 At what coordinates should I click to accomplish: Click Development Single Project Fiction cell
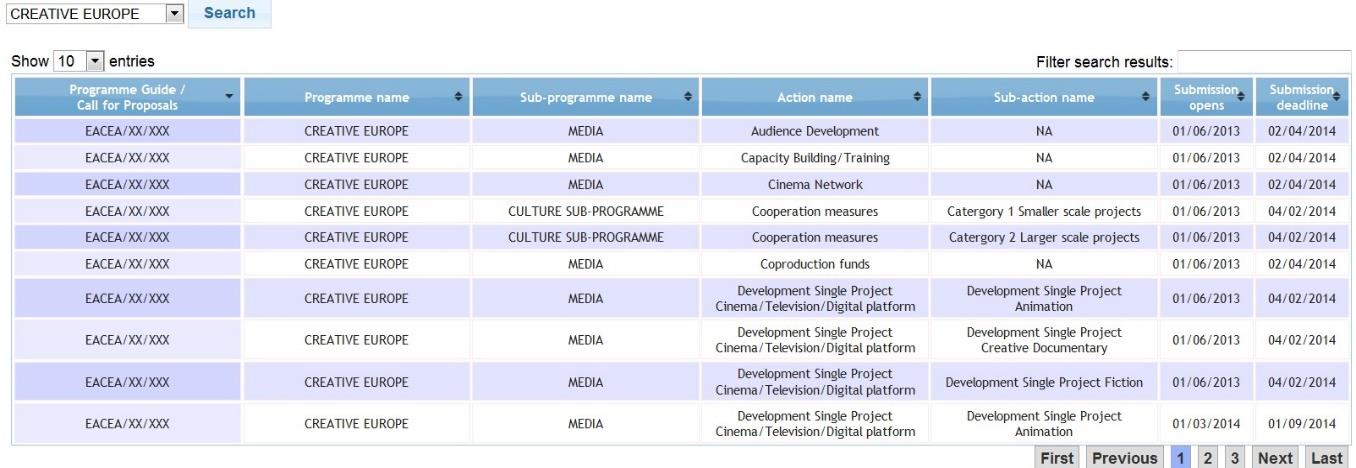click(1044, 382)
